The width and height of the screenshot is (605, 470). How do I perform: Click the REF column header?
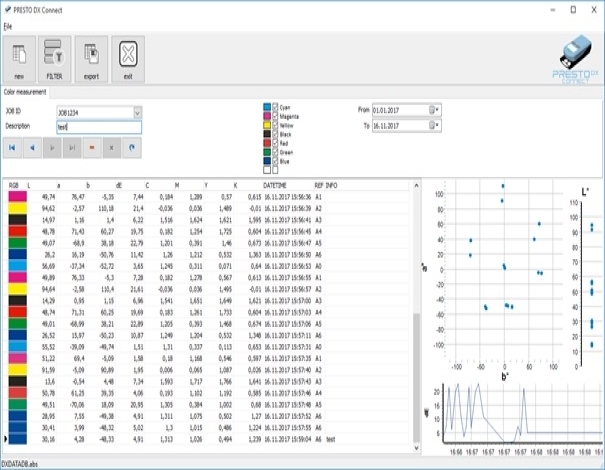(319, 186)
